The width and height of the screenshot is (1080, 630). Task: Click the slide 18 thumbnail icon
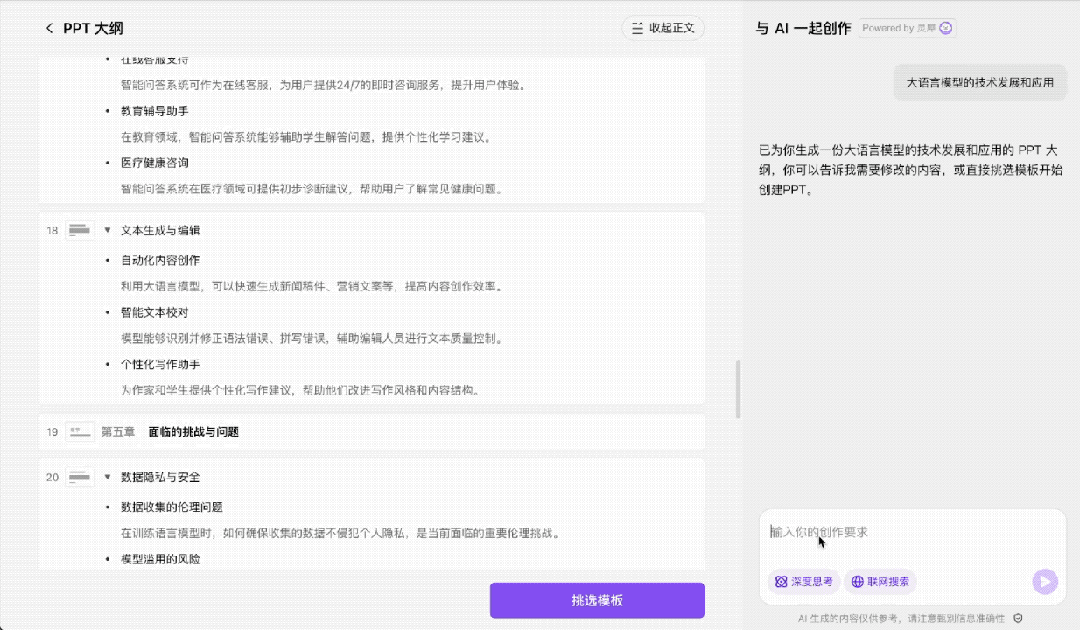[x=79, y=230]
